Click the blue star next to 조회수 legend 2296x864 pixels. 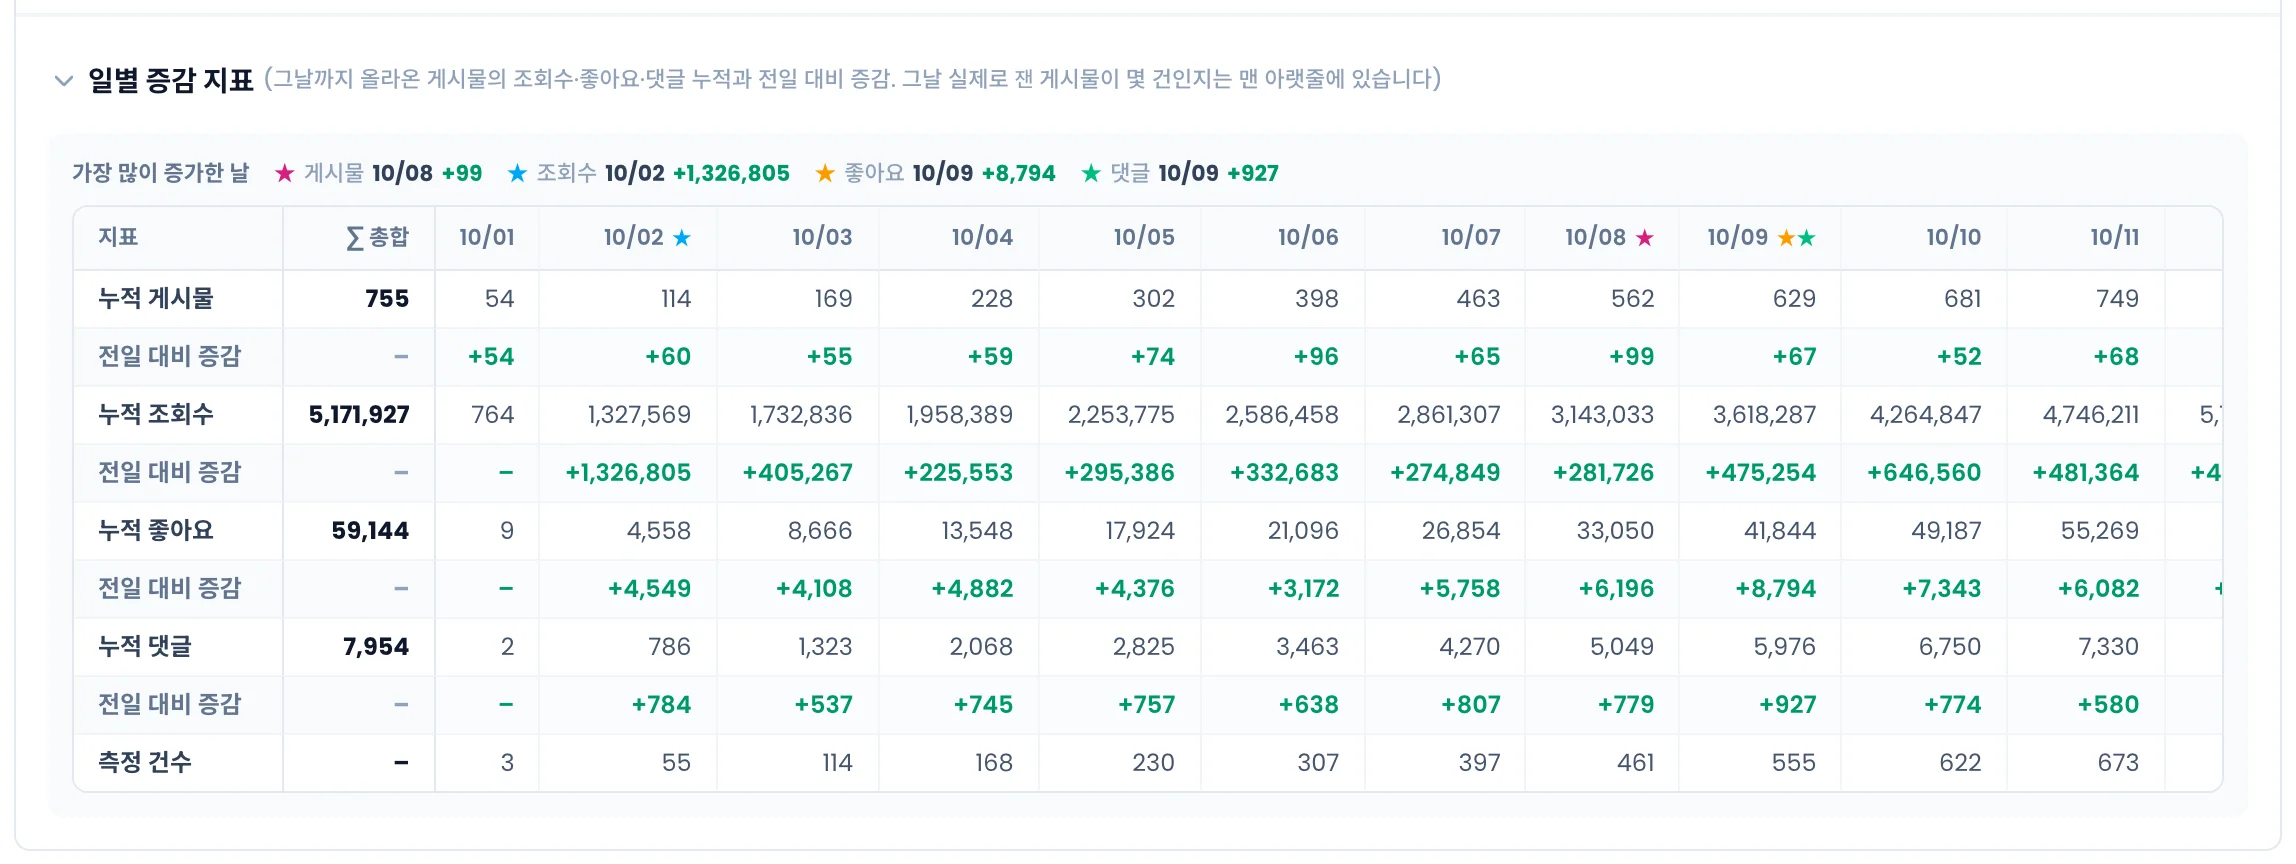click(x=517, y=173)
